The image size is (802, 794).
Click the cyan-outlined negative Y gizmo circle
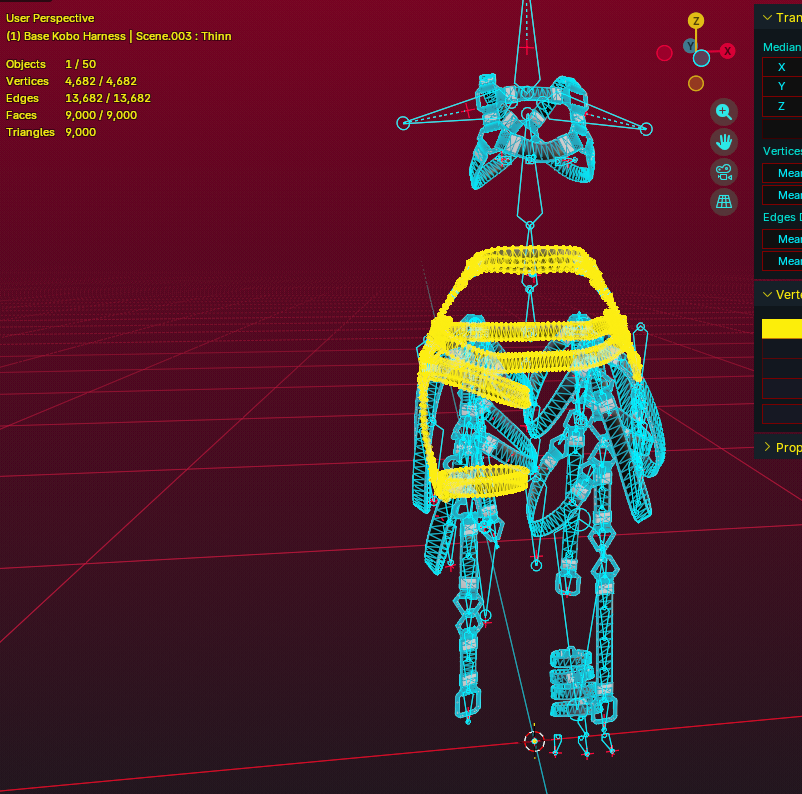(701, 58)
